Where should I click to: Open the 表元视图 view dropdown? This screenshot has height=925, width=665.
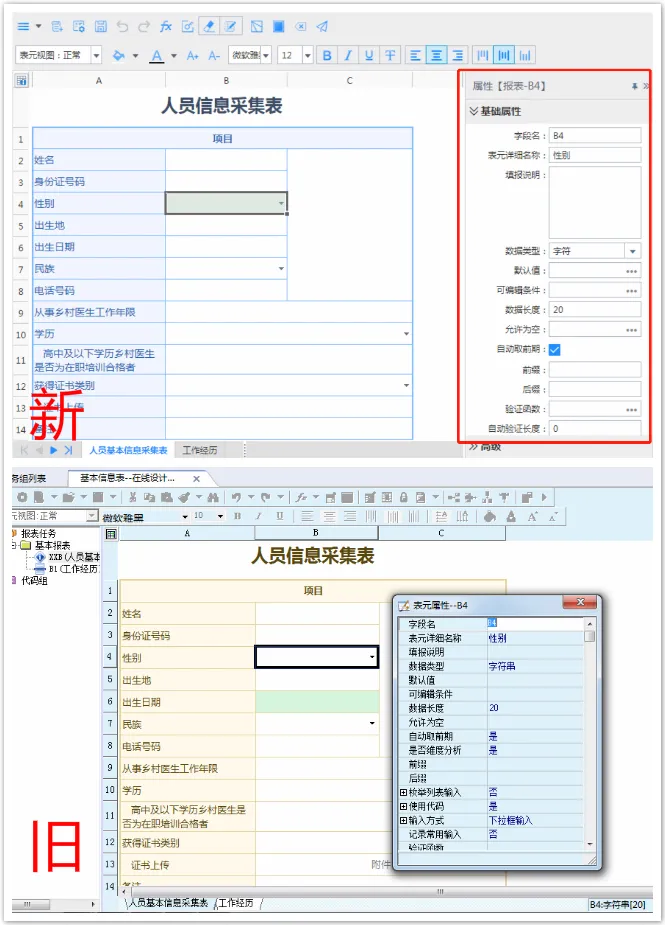click(95, 55)
